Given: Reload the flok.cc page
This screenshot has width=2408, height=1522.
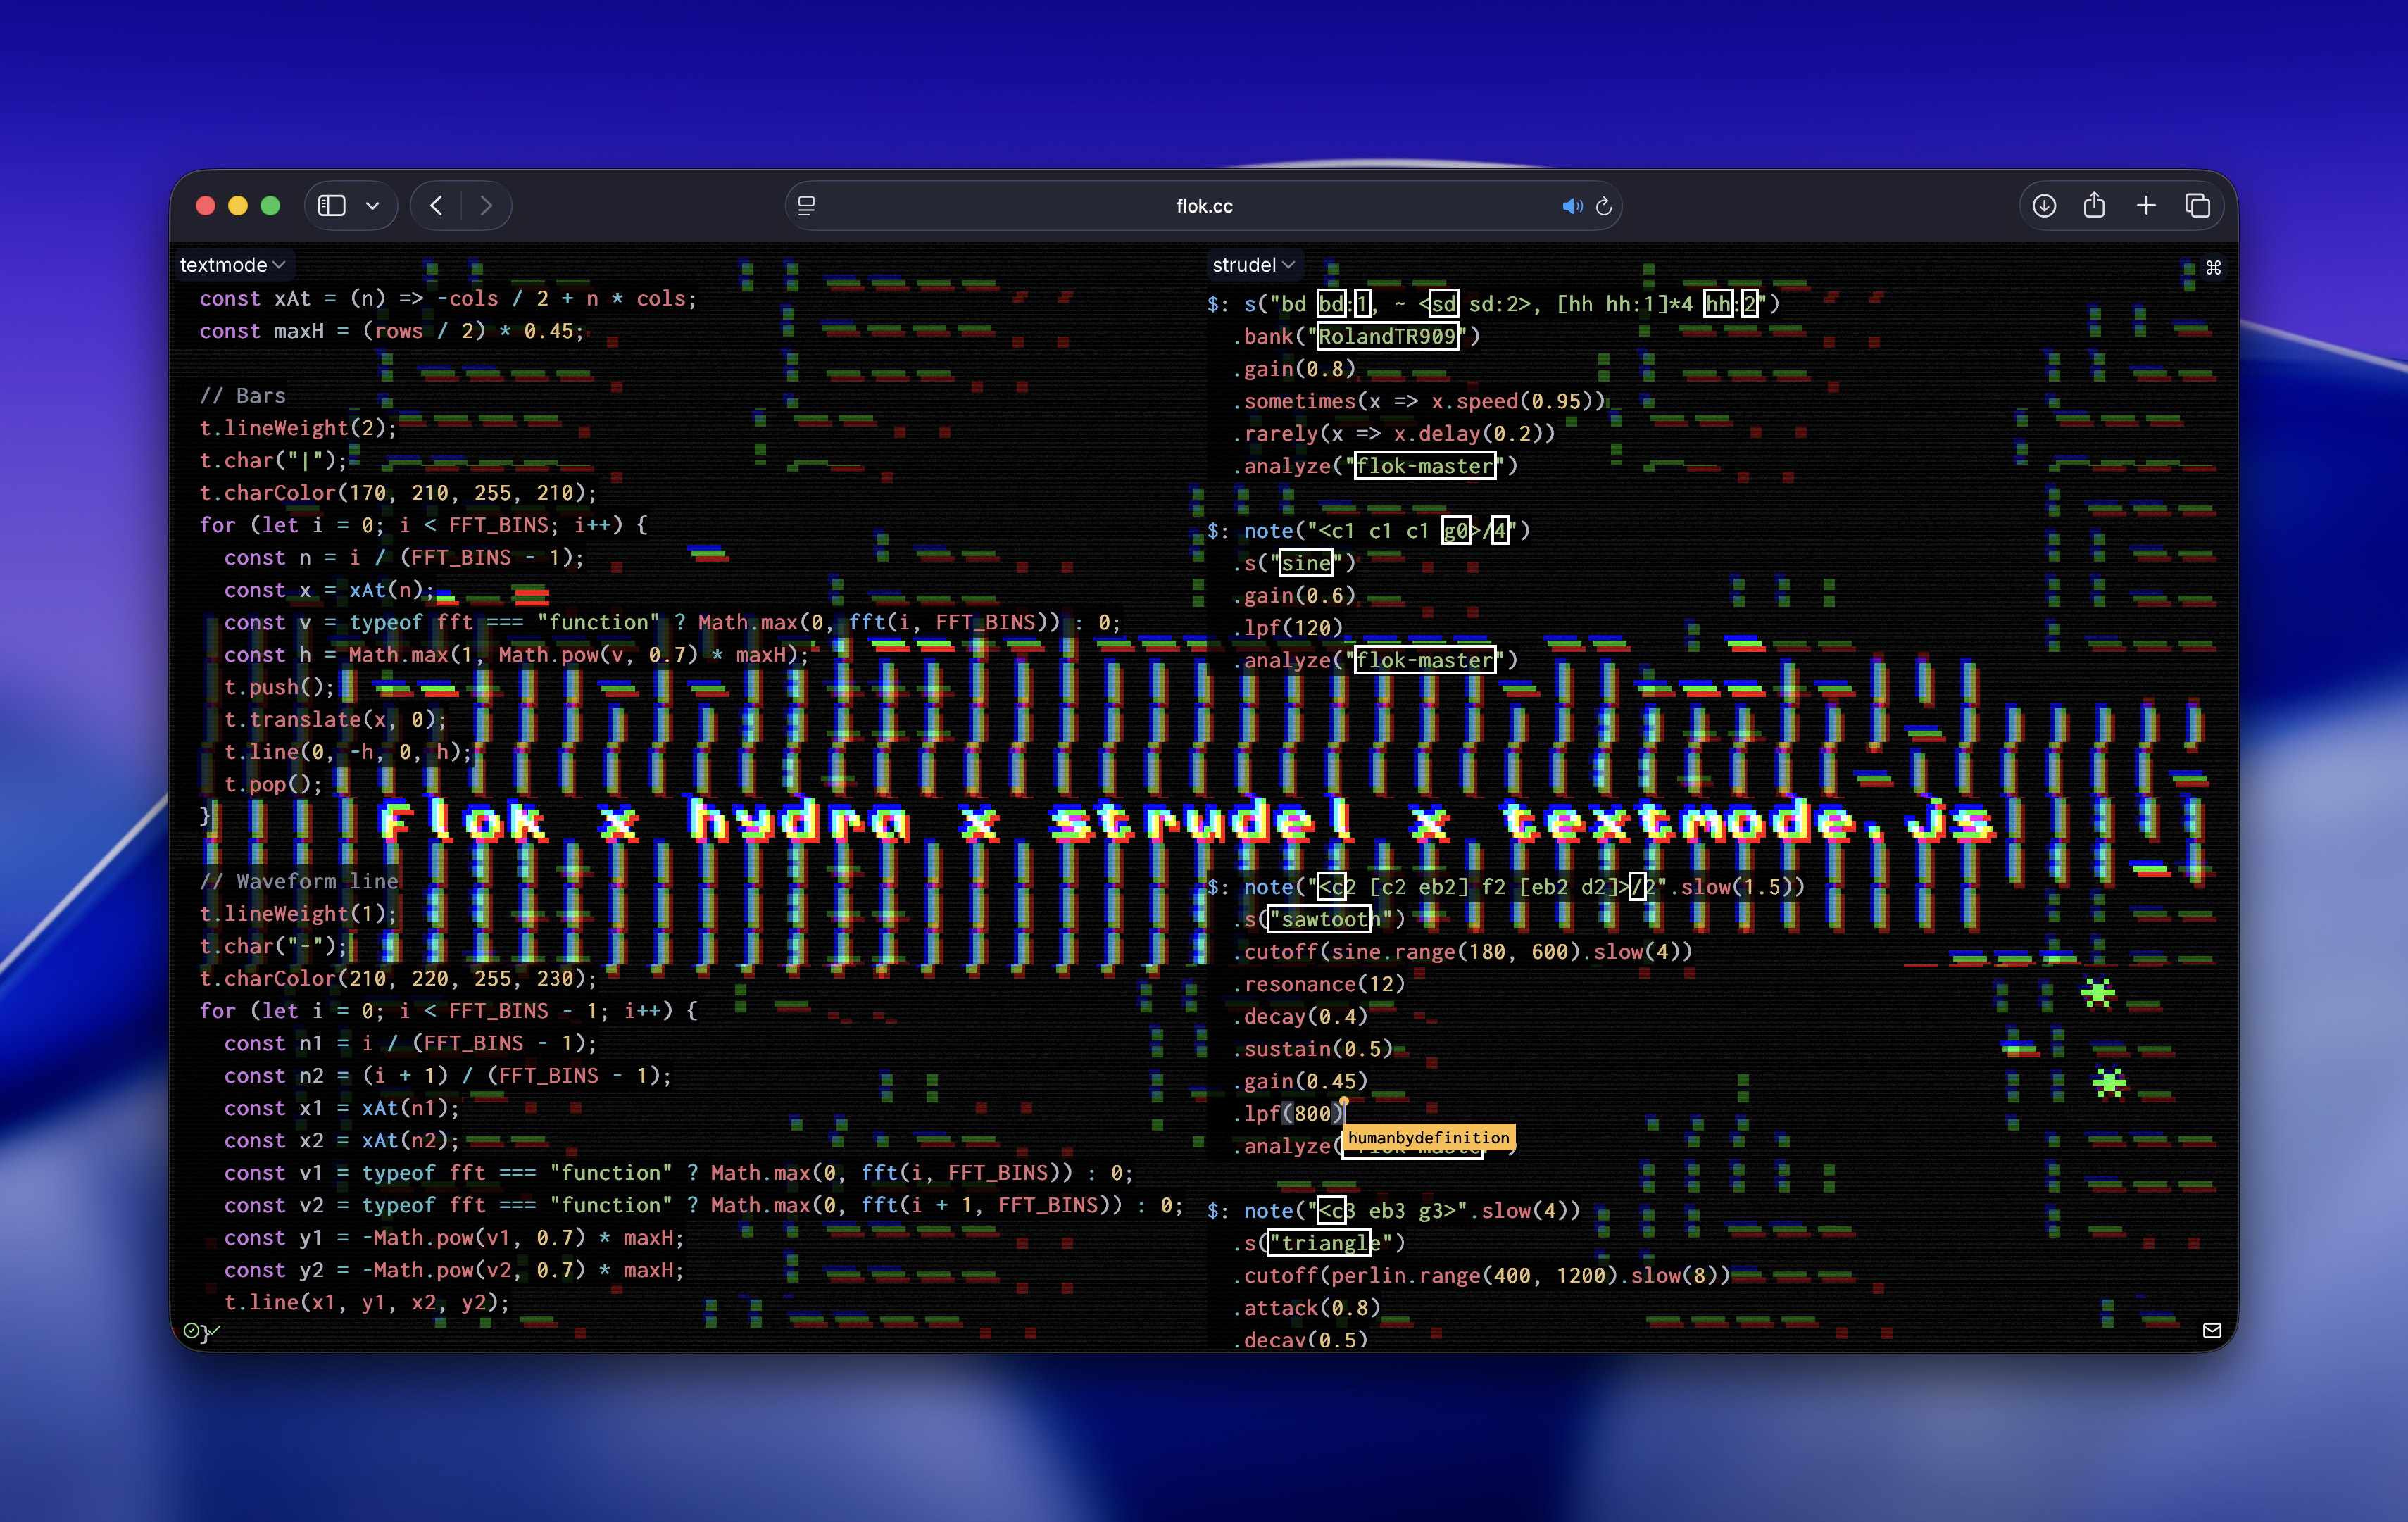Looking at the screenshot, I should [1604, 206].
